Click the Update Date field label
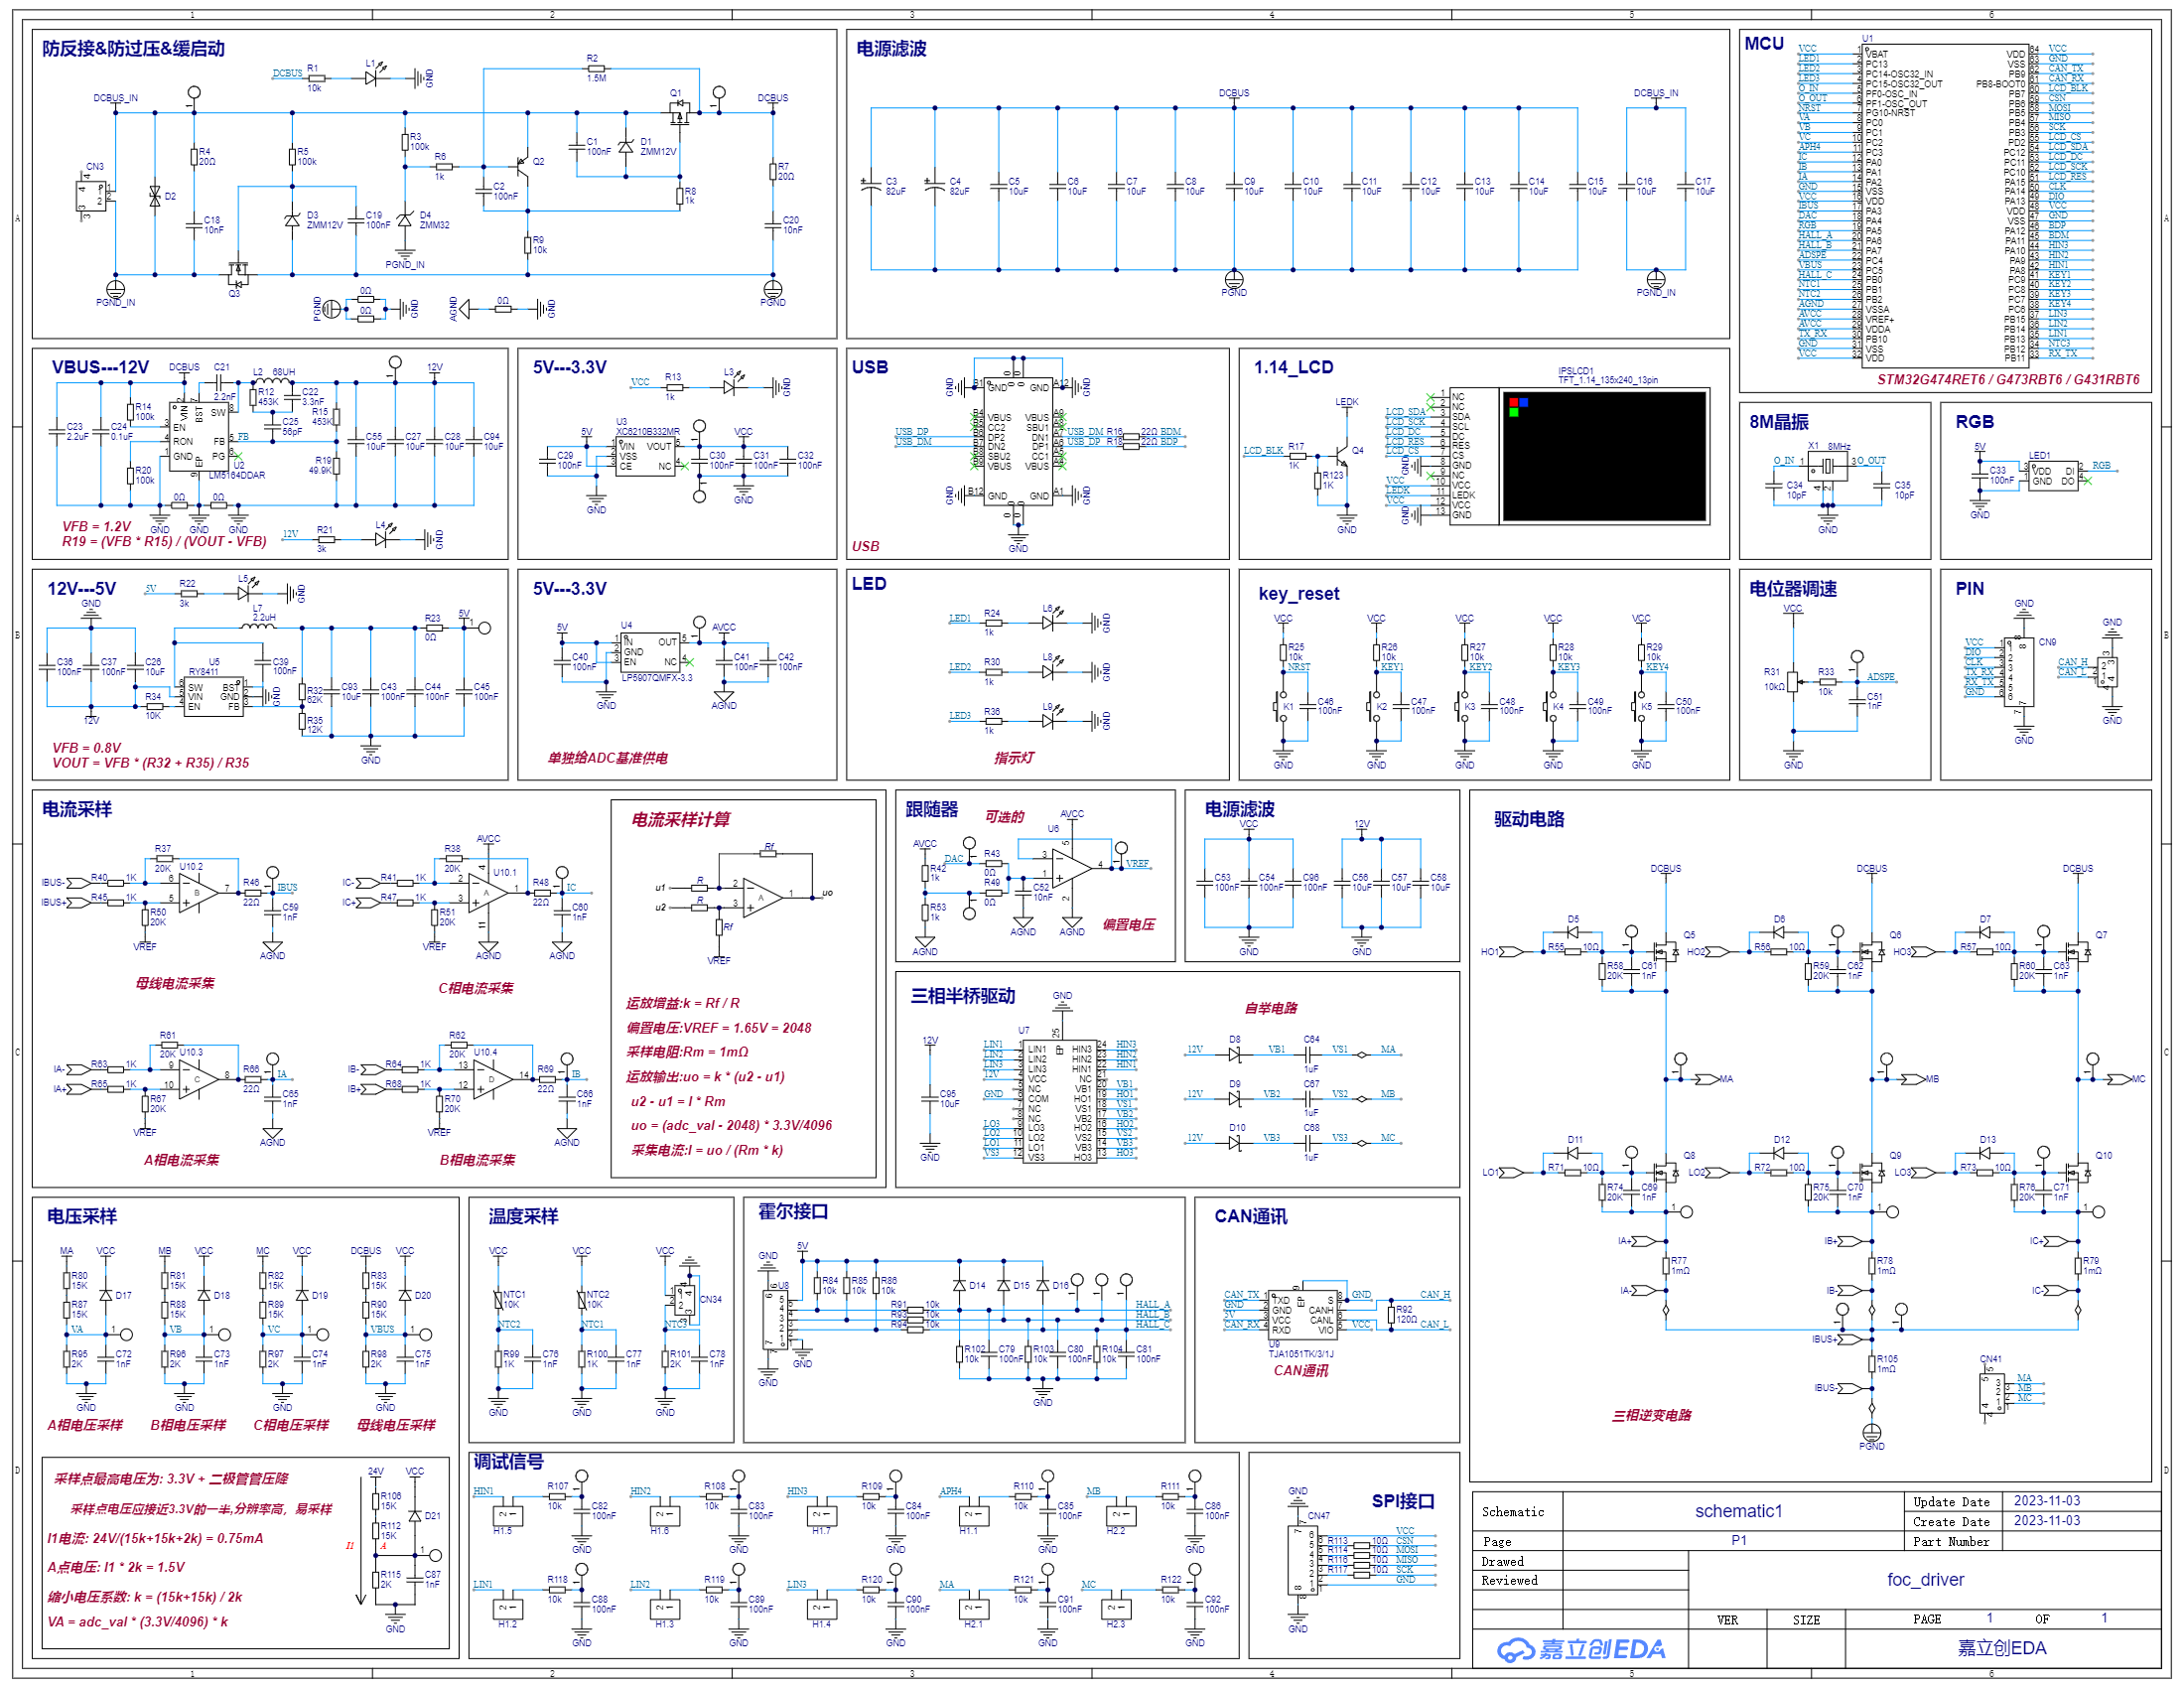This screenshot has height=1688, width=2184. (1951, 1502)
